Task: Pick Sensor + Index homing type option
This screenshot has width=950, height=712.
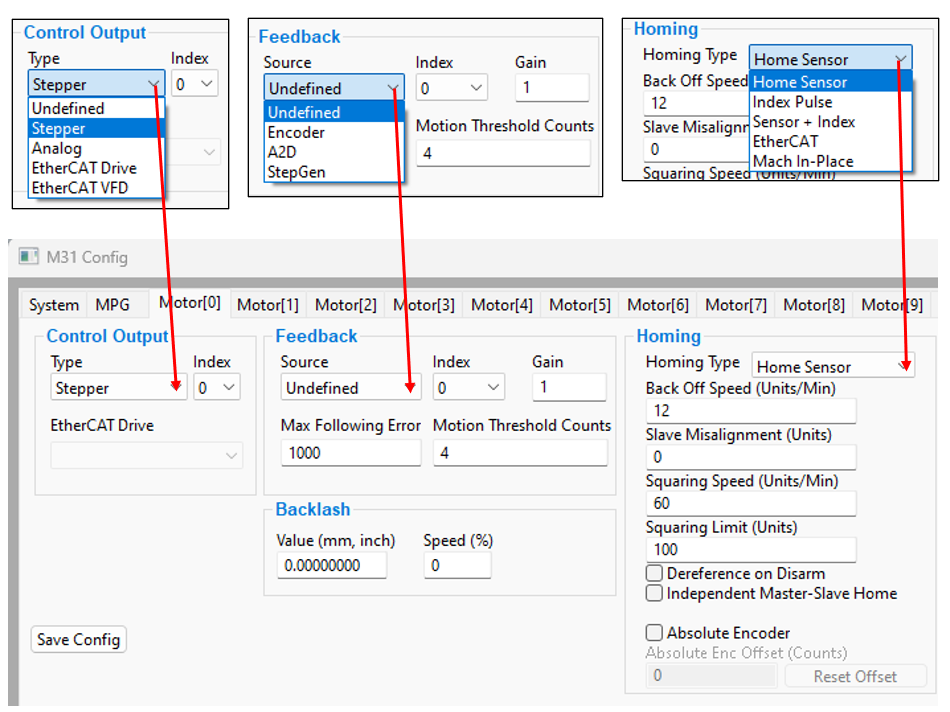Action: point(804,122)
